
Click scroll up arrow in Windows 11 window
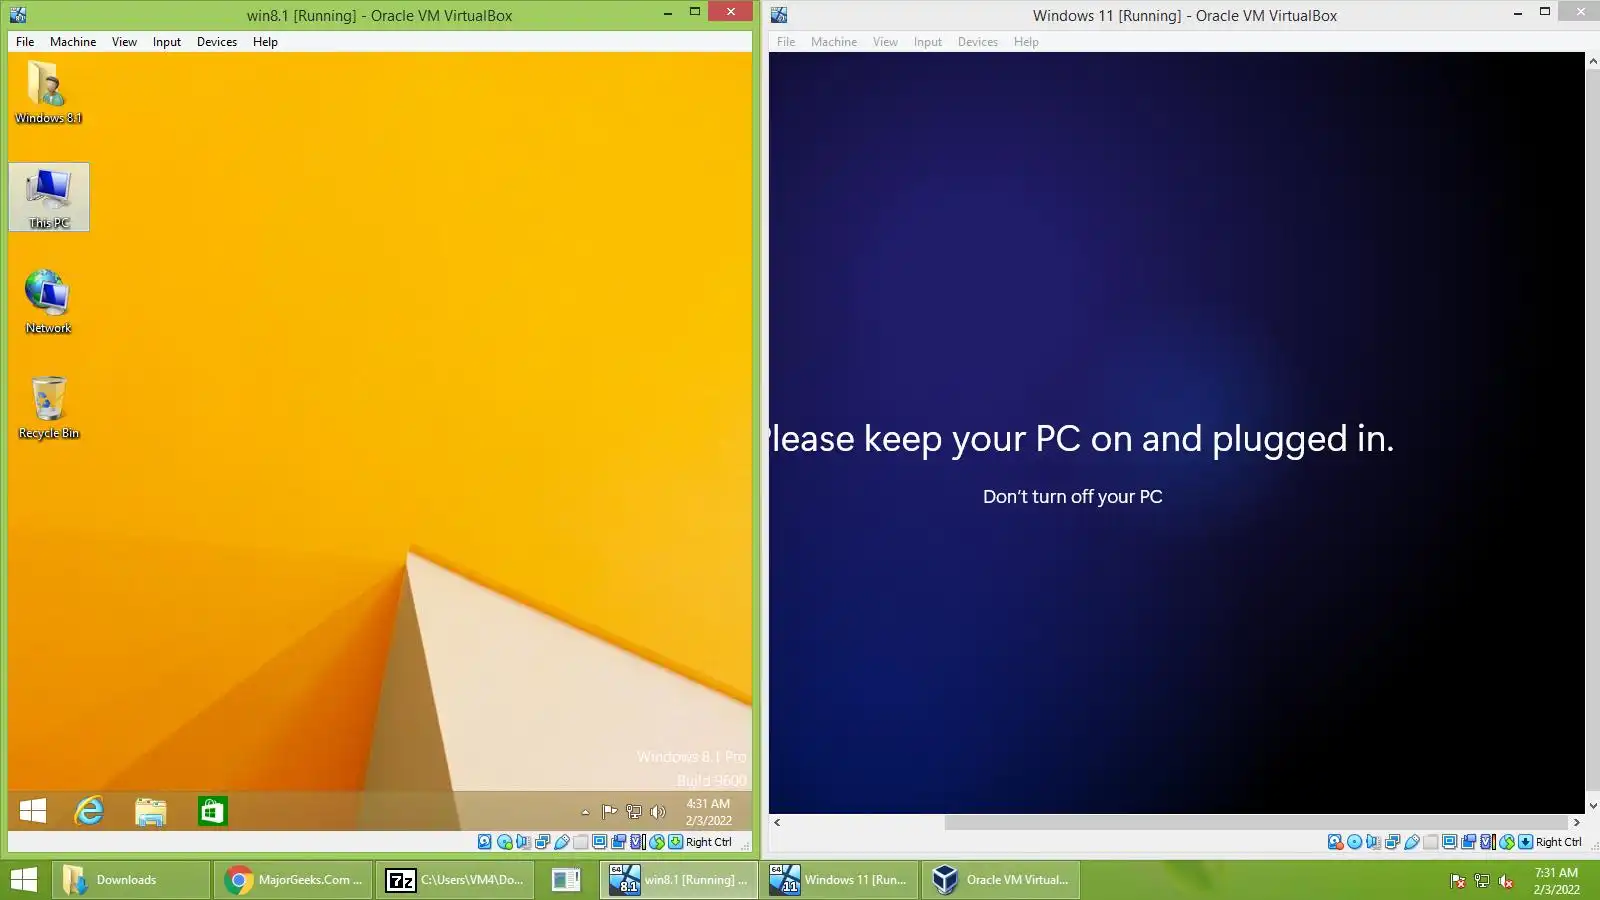(x=1593, y=61)
